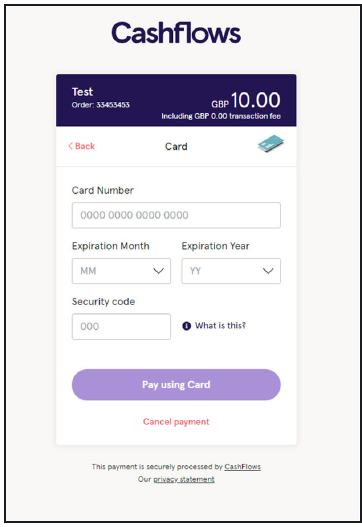
Task: Click the teal credit card icon
Action: pyautogui.click(x=271, y=144)
